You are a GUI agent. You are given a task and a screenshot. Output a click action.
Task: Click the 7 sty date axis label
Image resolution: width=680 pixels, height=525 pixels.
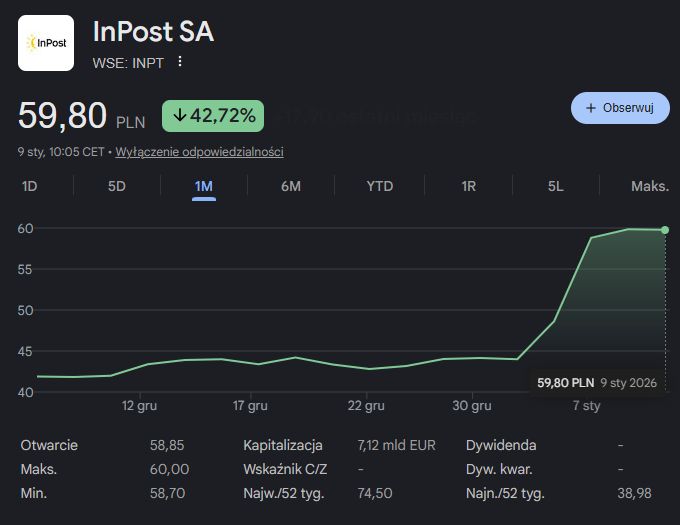586,406
